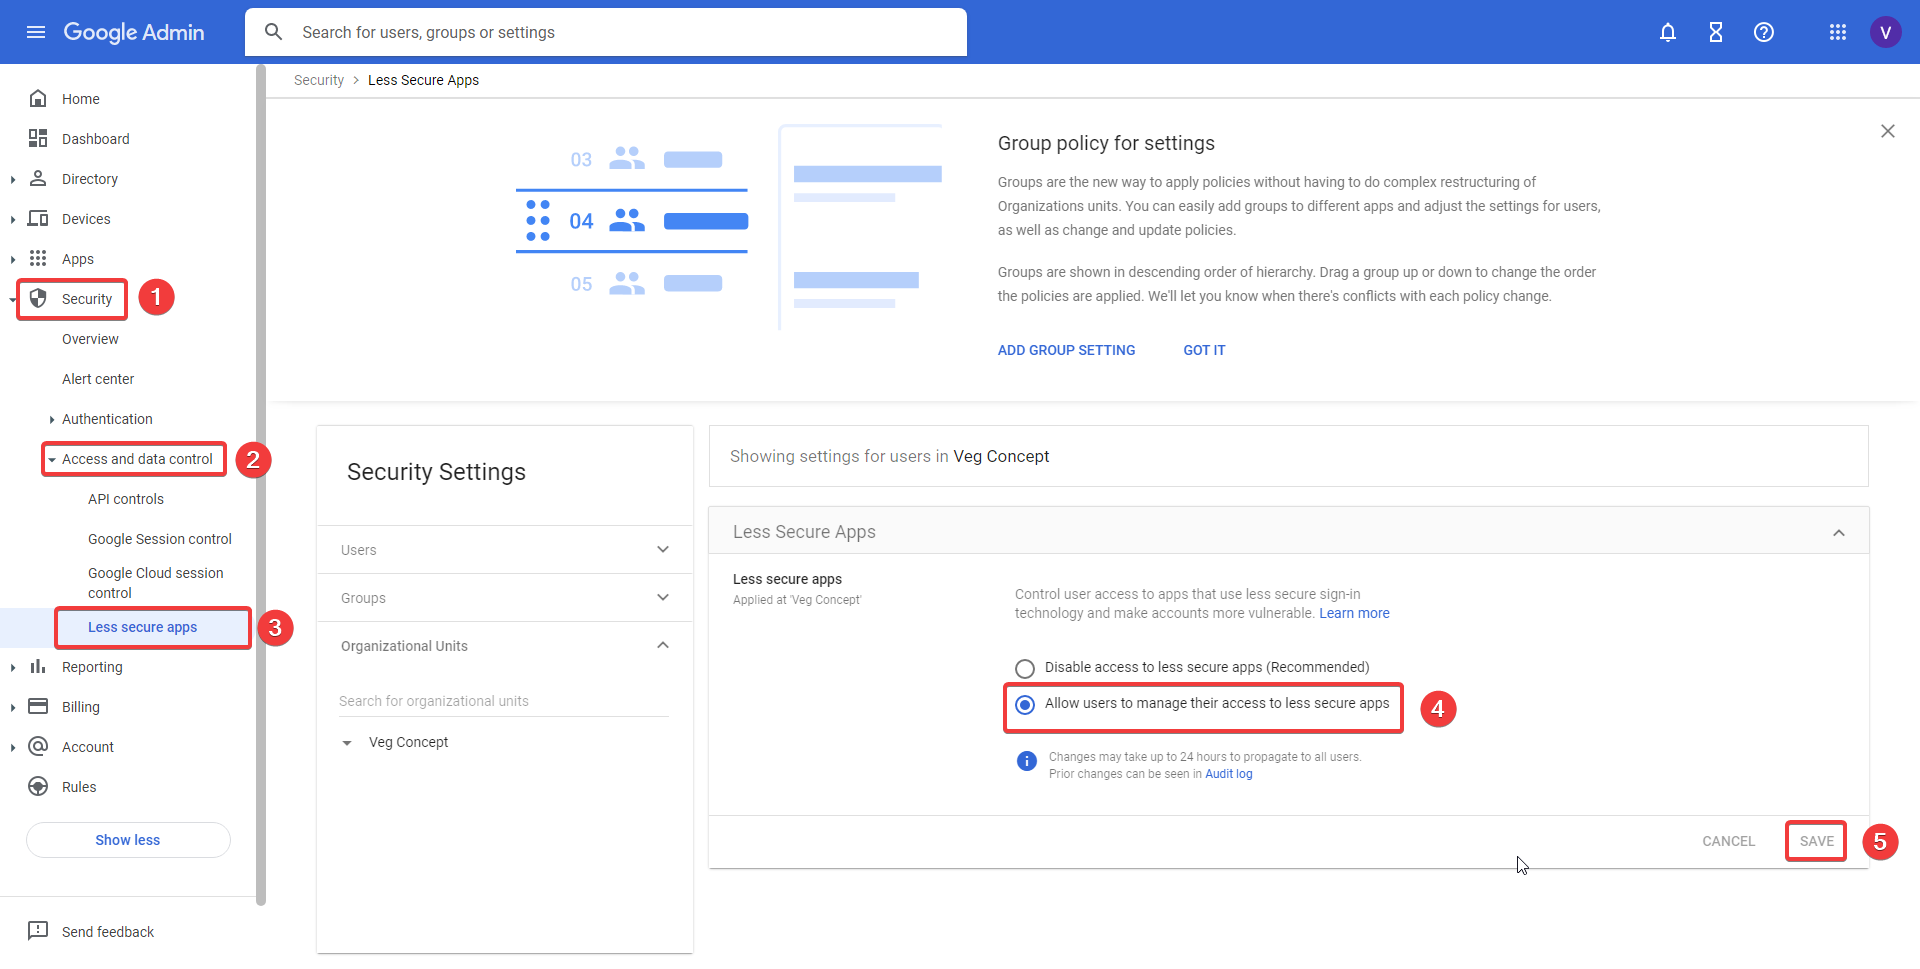The image size is (1920, 969).
Task: Click the Devices icon in sidebar
Action: coord(38,218)
